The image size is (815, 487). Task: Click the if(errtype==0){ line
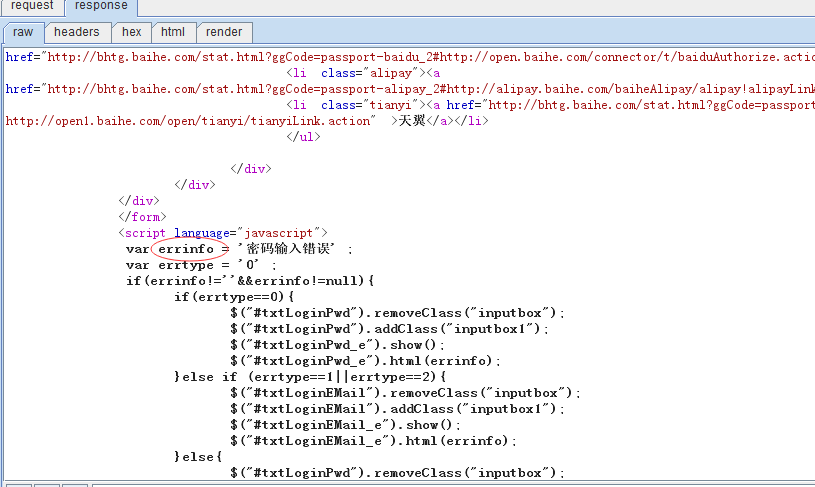point(234,297)
